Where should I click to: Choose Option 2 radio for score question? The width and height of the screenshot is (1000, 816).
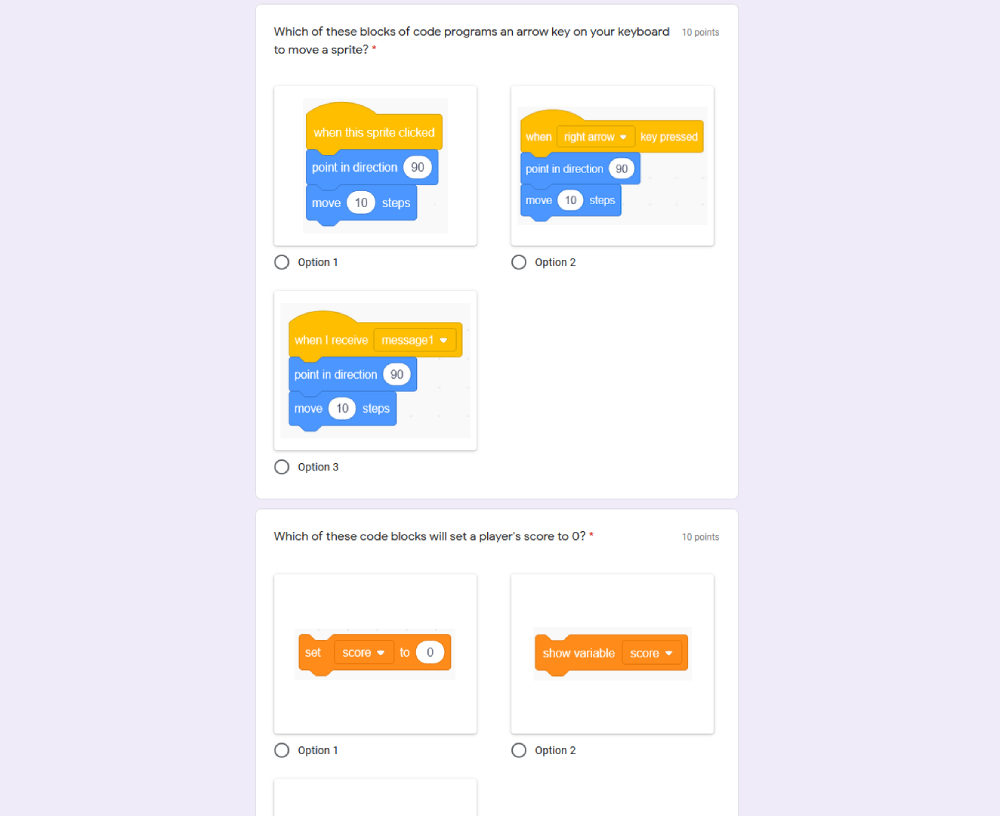tap(519, 750)
